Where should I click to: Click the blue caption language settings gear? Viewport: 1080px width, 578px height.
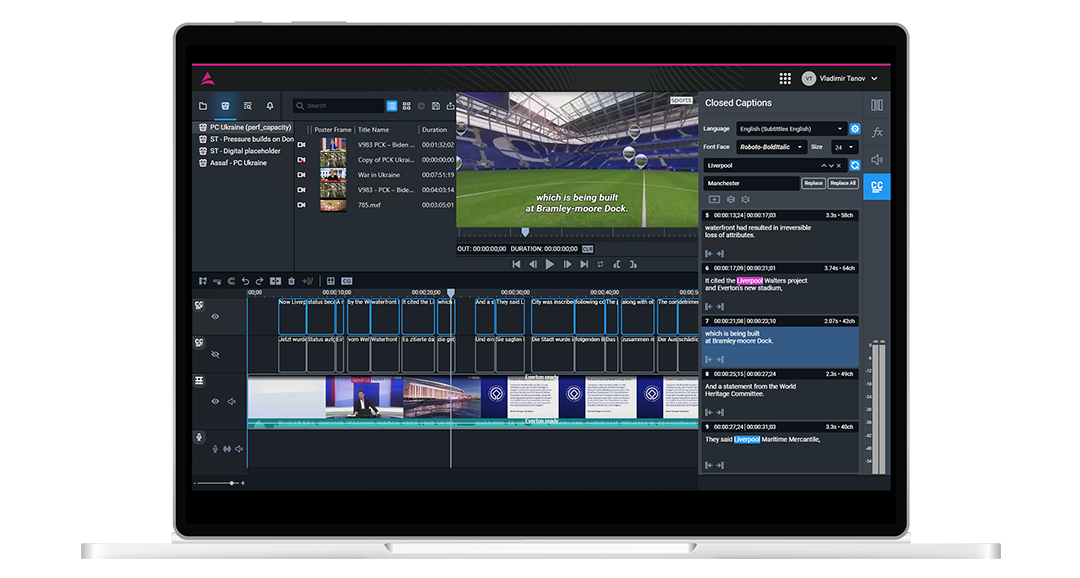coord(855,129)
